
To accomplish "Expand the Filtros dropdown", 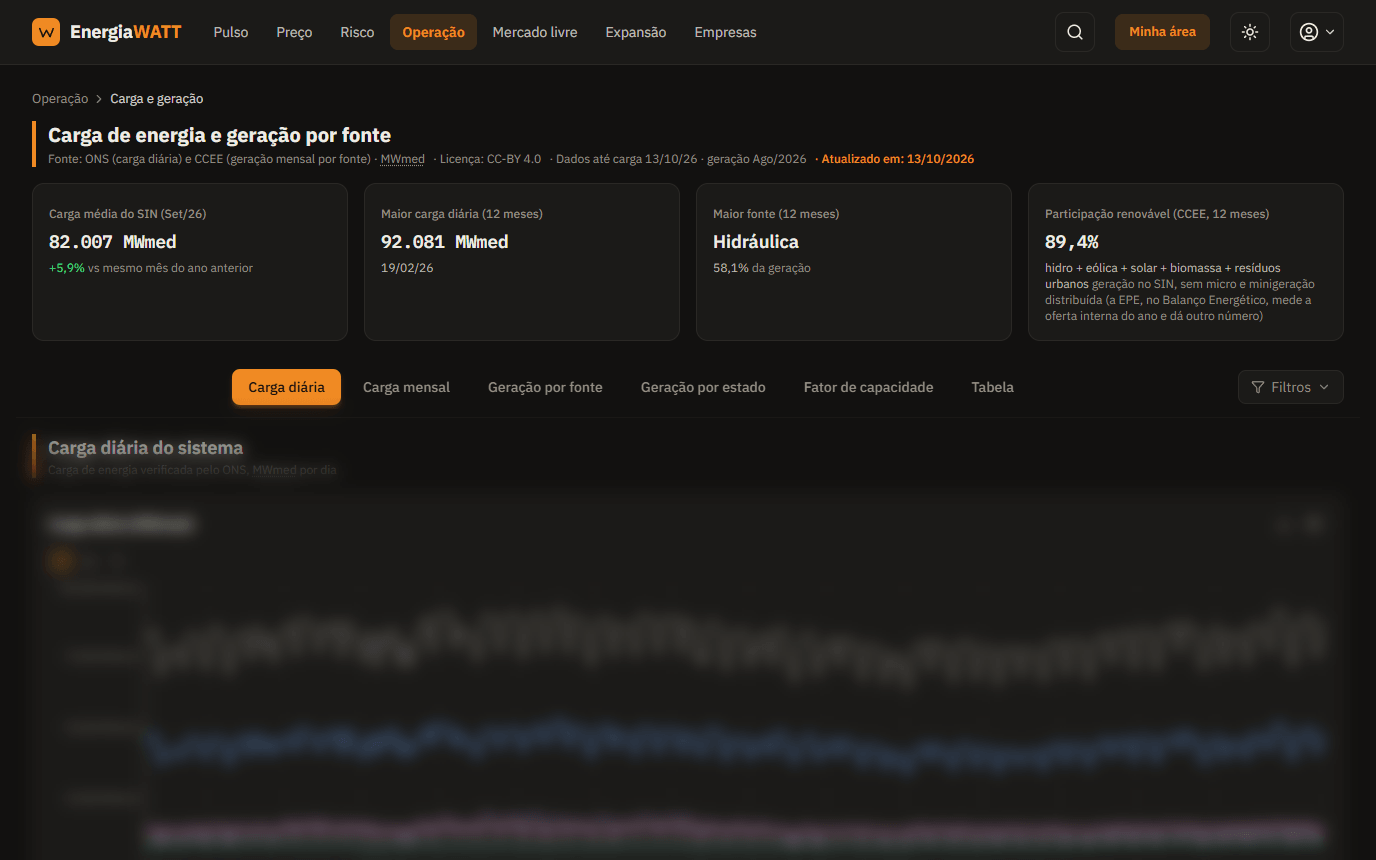I will pyautogui.click(x=1290, y=387).
